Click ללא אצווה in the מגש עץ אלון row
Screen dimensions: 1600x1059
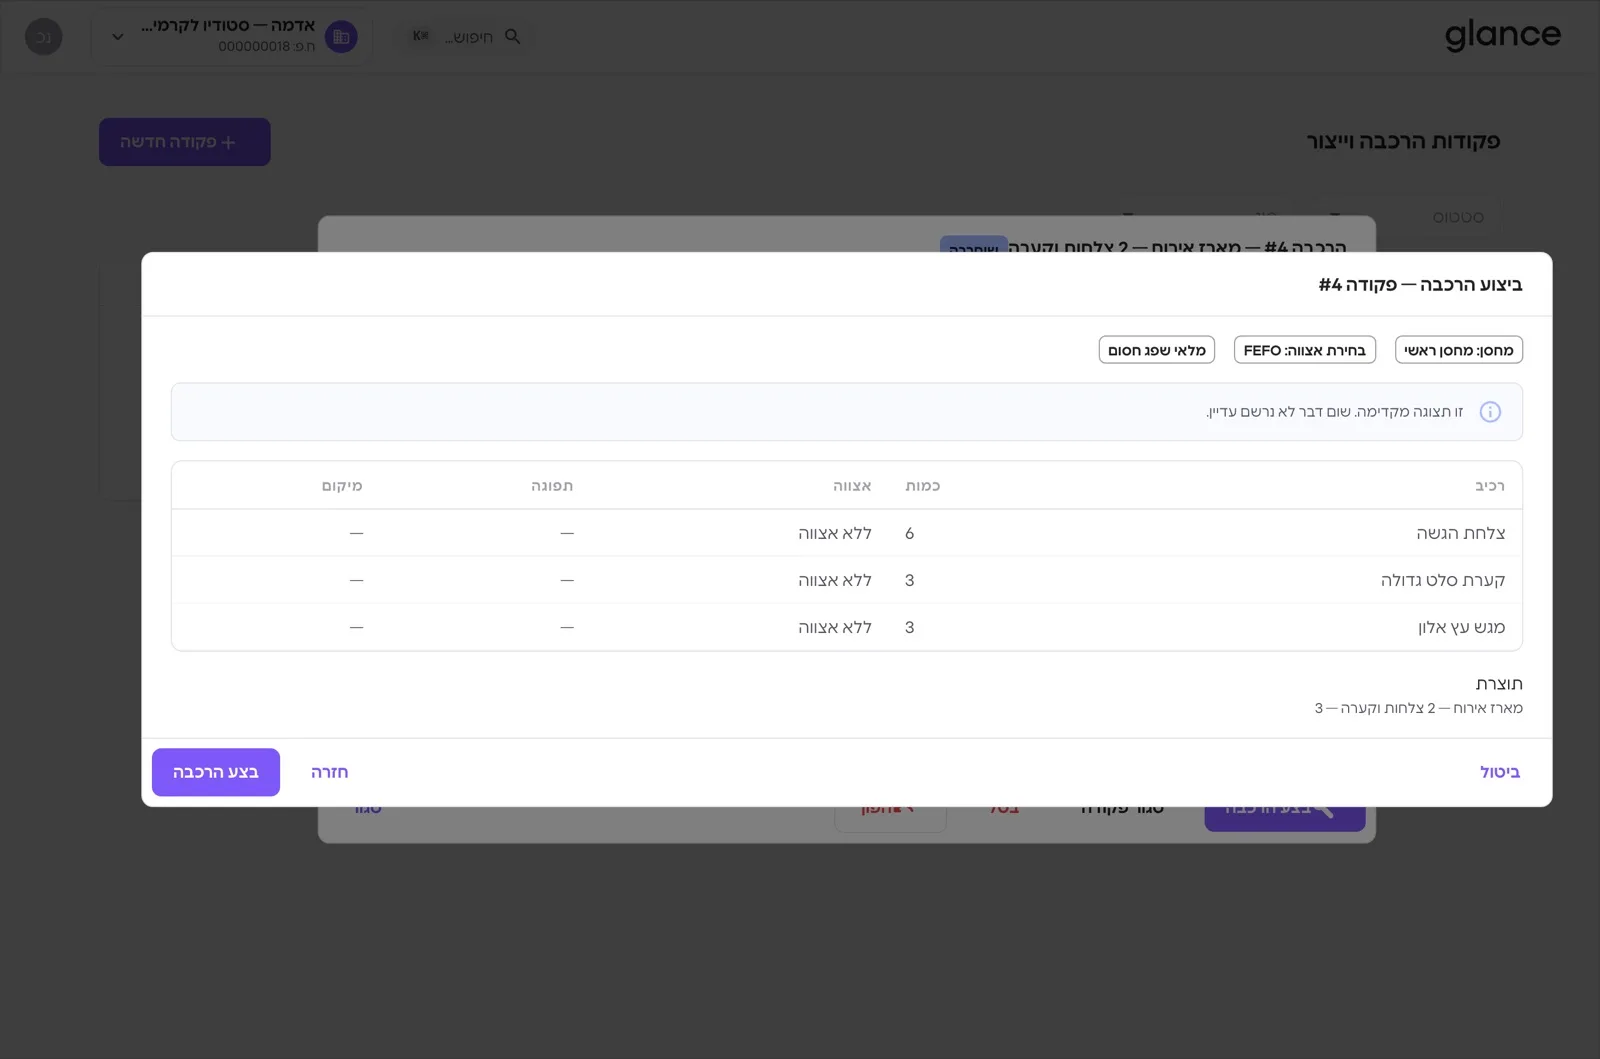[x=835, y=627]
